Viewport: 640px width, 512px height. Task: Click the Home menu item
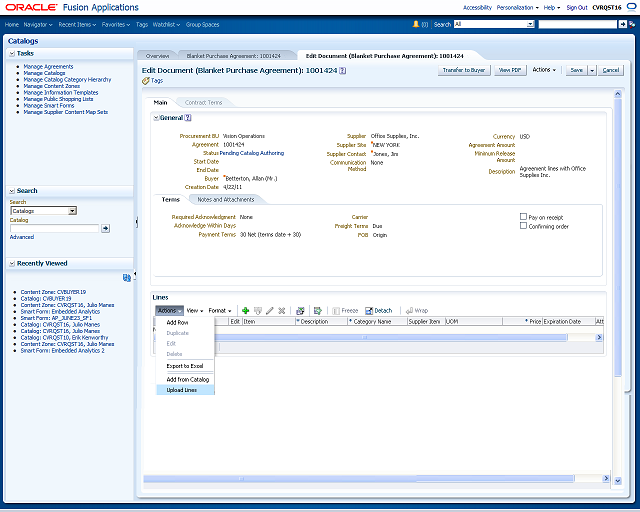click(12, 24)
